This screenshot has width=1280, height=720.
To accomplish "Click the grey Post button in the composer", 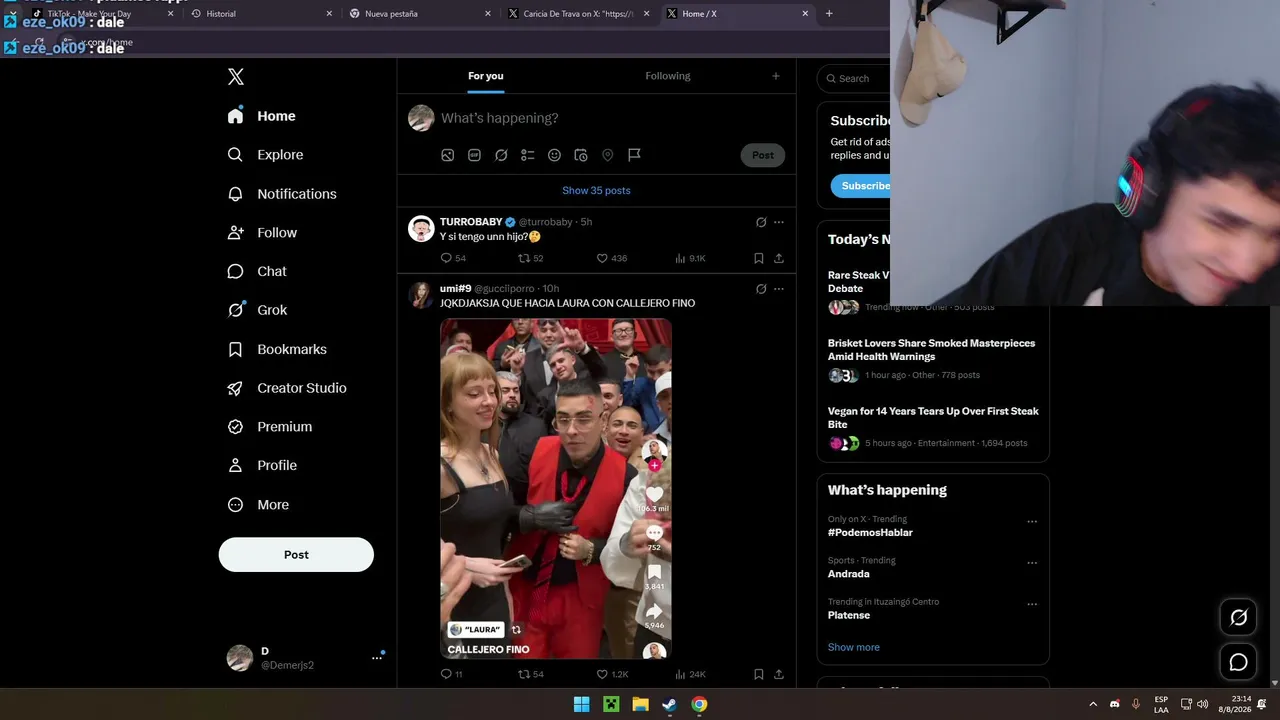I will (x=763, y=155).
